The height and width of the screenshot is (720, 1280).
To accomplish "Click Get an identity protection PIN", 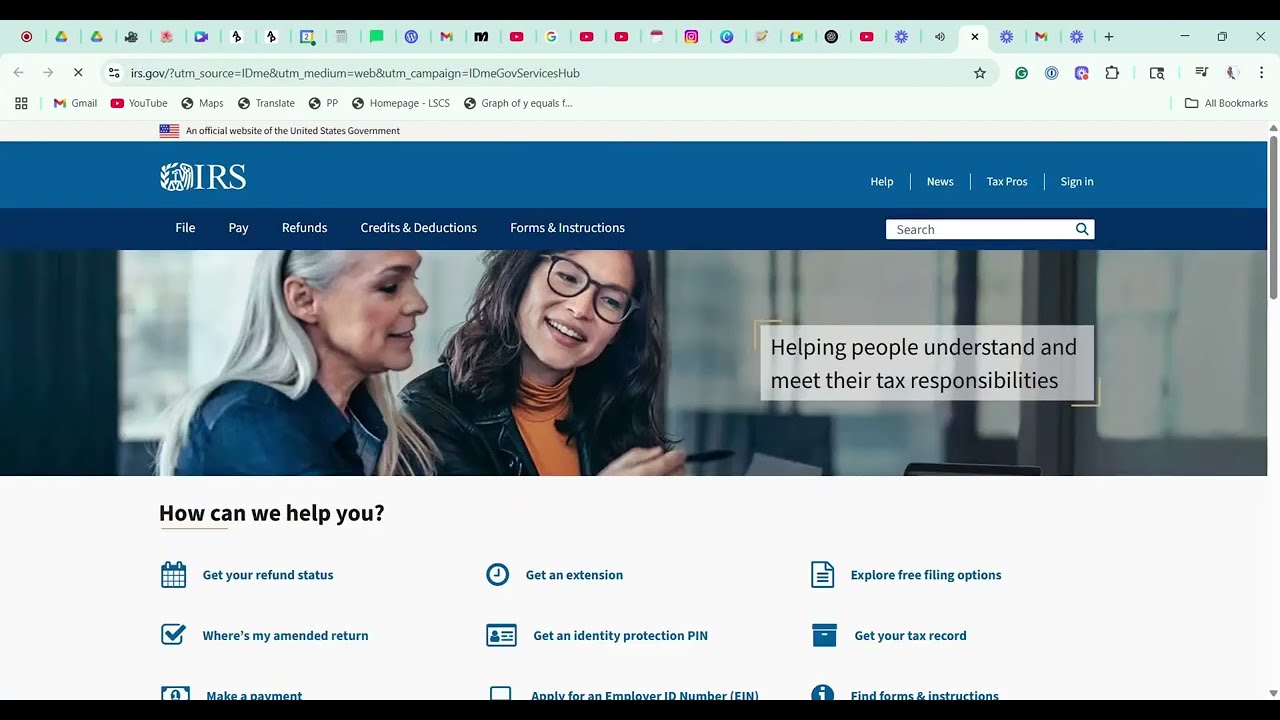I will (620, 635).
